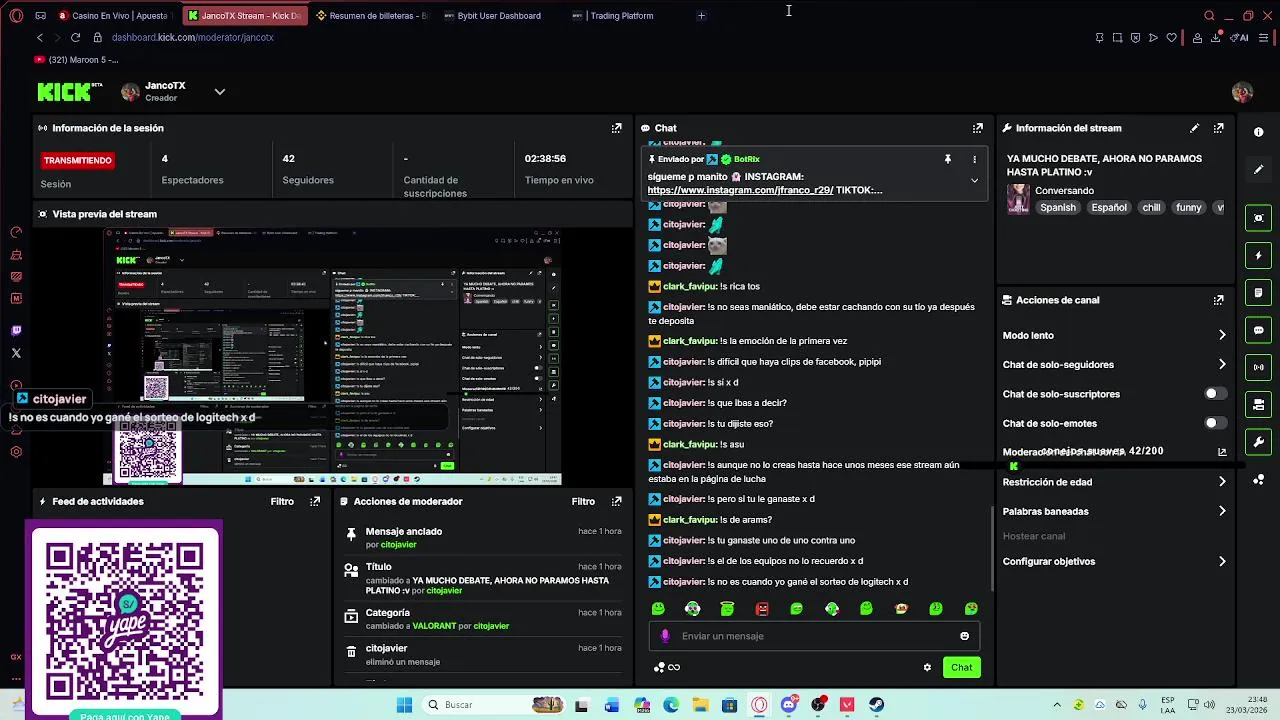
Task: Open Microsoft Edge from the taskbar
Action: pos(671,705)
